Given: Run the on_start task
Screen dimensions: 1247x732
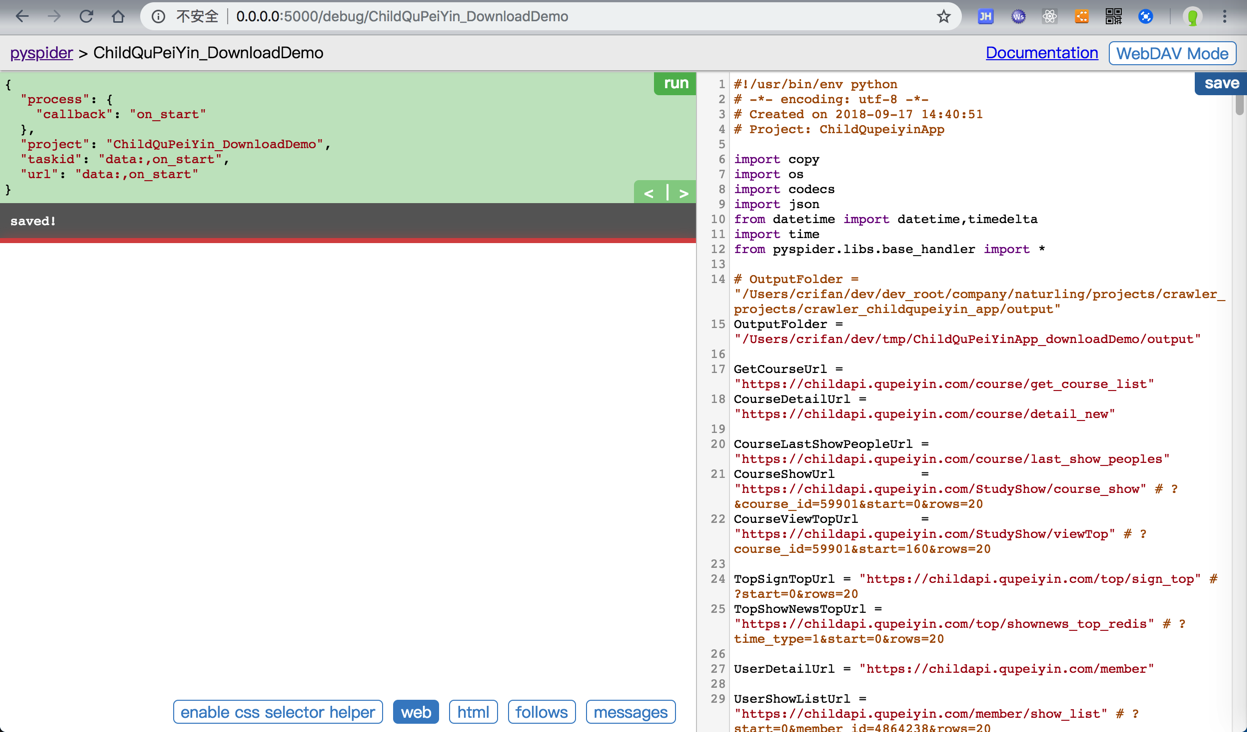Looking at the screenshot, I should [x=675, y=83].
